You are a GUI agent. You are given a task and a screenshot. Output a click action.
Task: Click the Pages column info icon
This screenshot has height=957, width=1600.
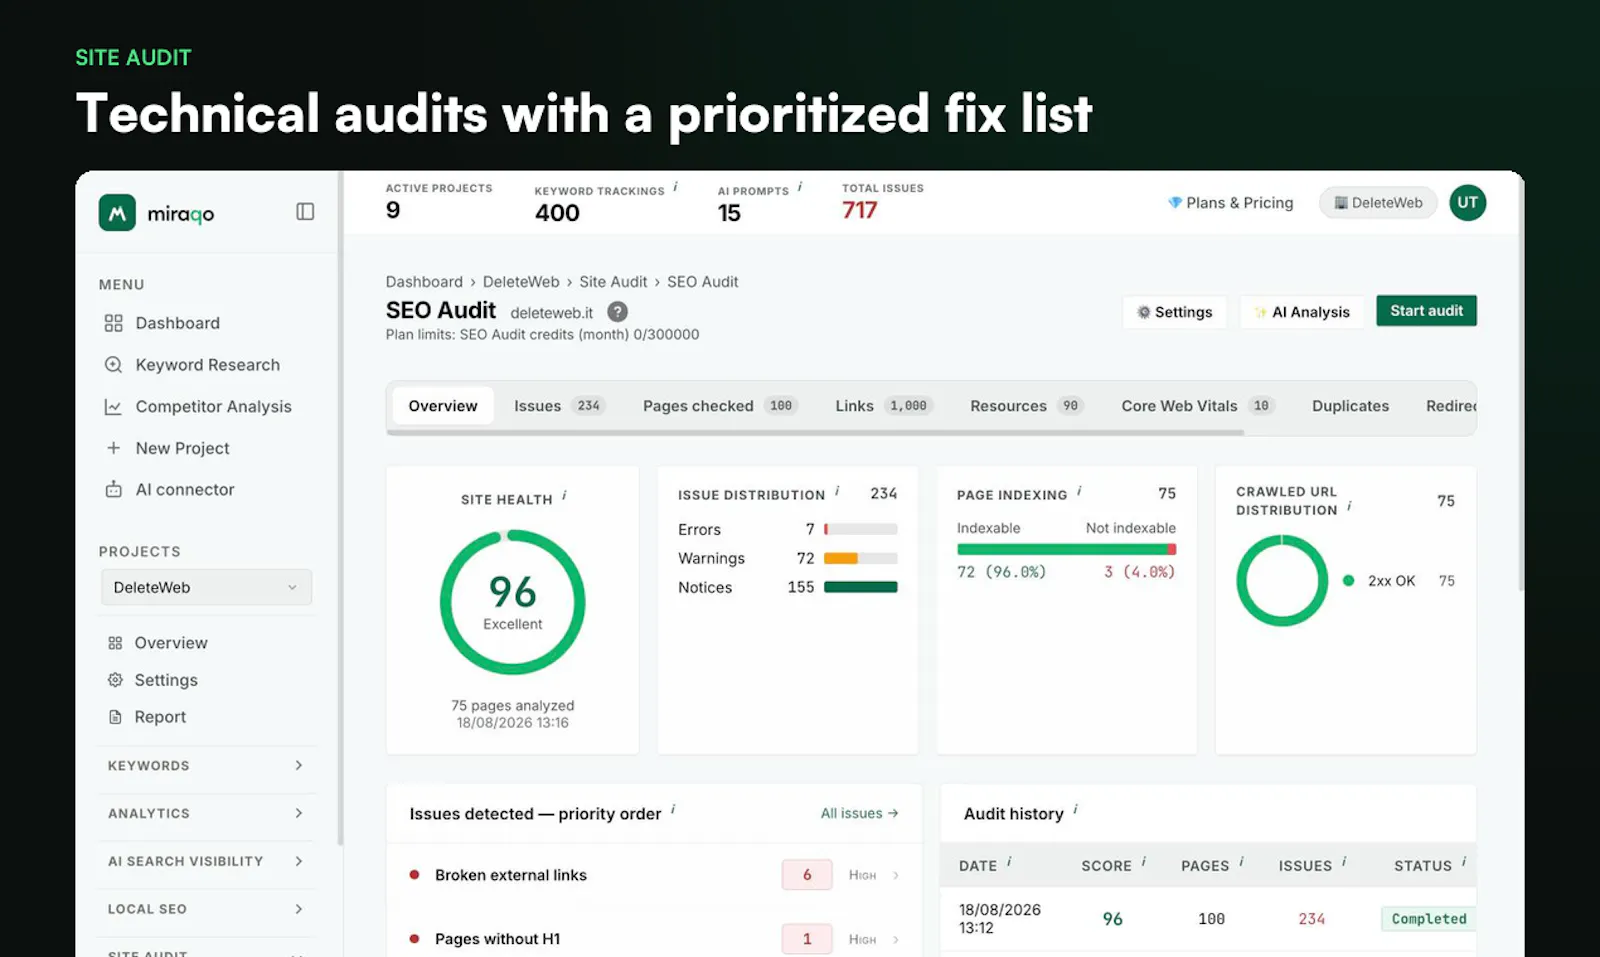(x=1242, y=862)
